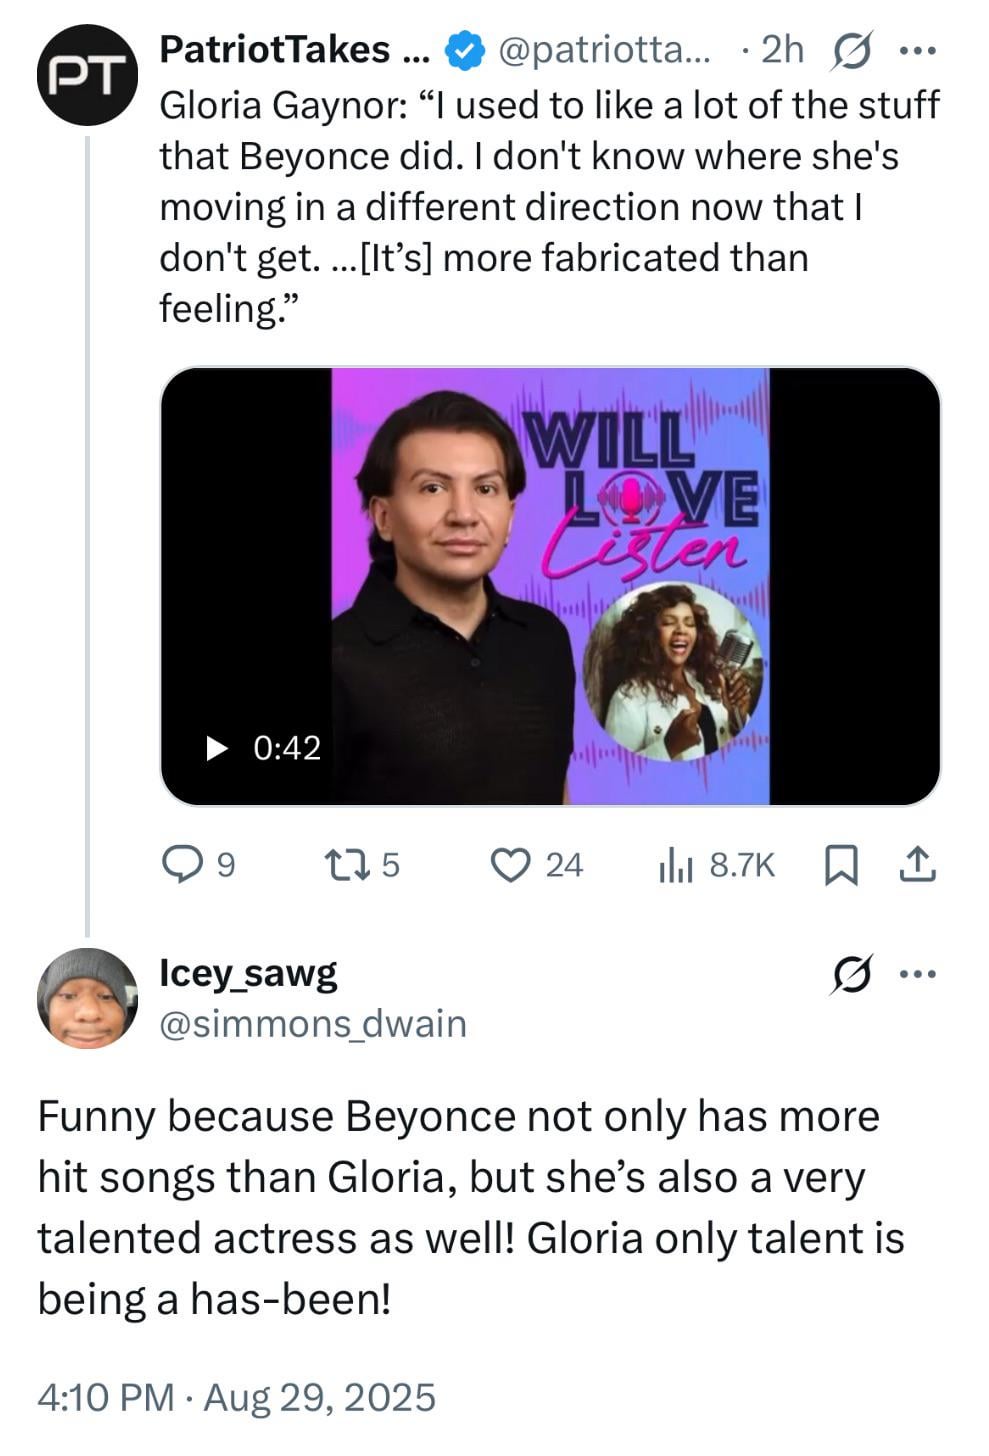Image resolution: width=989 pixels, height=1456 pixels.
Task: Share the PatriotTakes tweet
Action: (917, 865)
